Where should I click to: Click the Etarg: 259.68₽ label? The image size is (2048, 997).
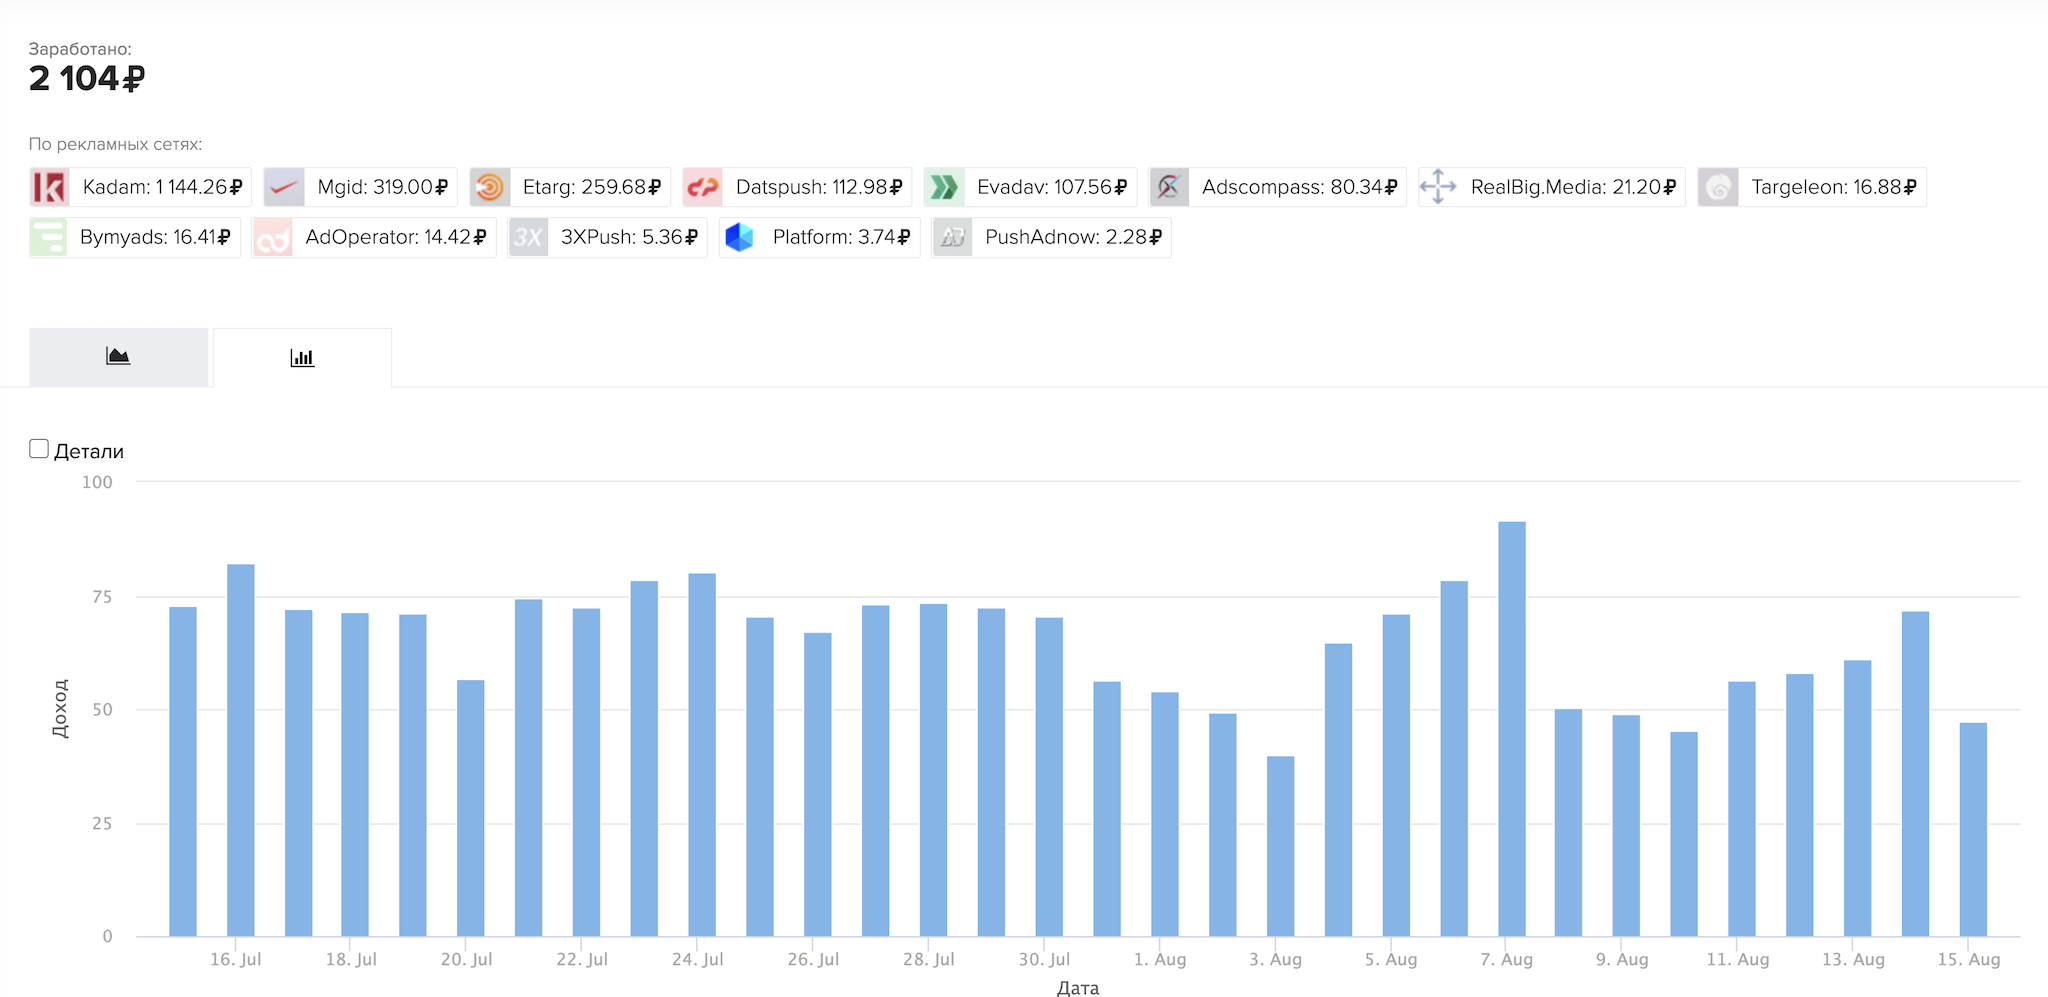(x=592, y=187)
